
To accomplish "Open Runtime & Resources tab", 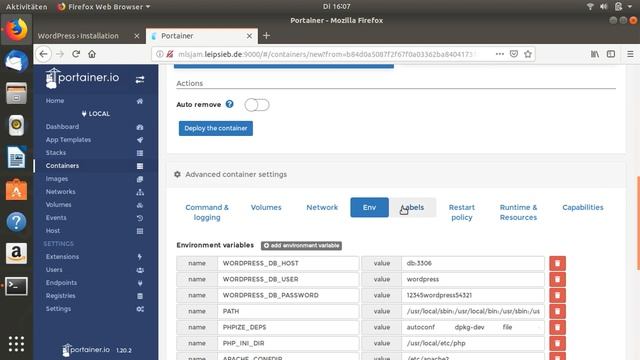I will click(x=518, y=212).
